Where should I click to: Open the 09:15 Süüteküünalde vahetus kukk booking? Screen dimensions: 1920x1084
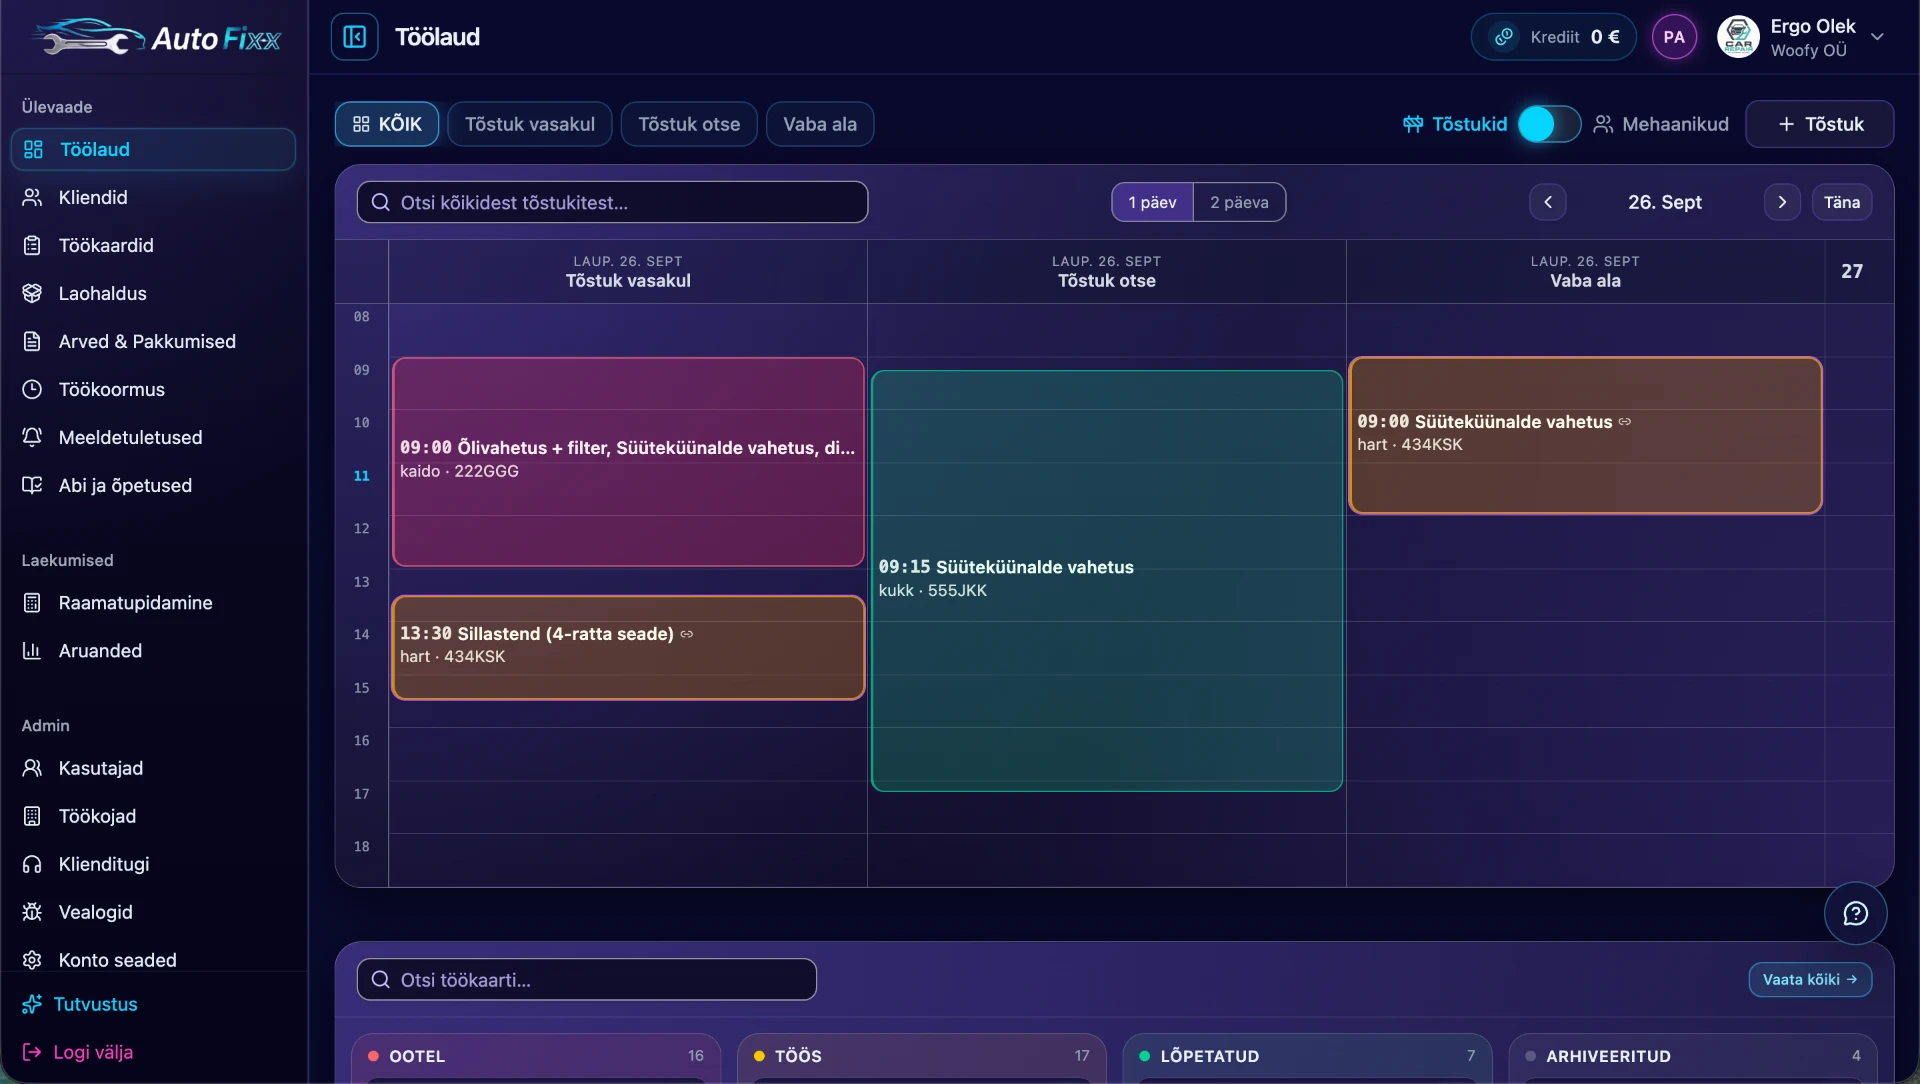click(1107, 581)
